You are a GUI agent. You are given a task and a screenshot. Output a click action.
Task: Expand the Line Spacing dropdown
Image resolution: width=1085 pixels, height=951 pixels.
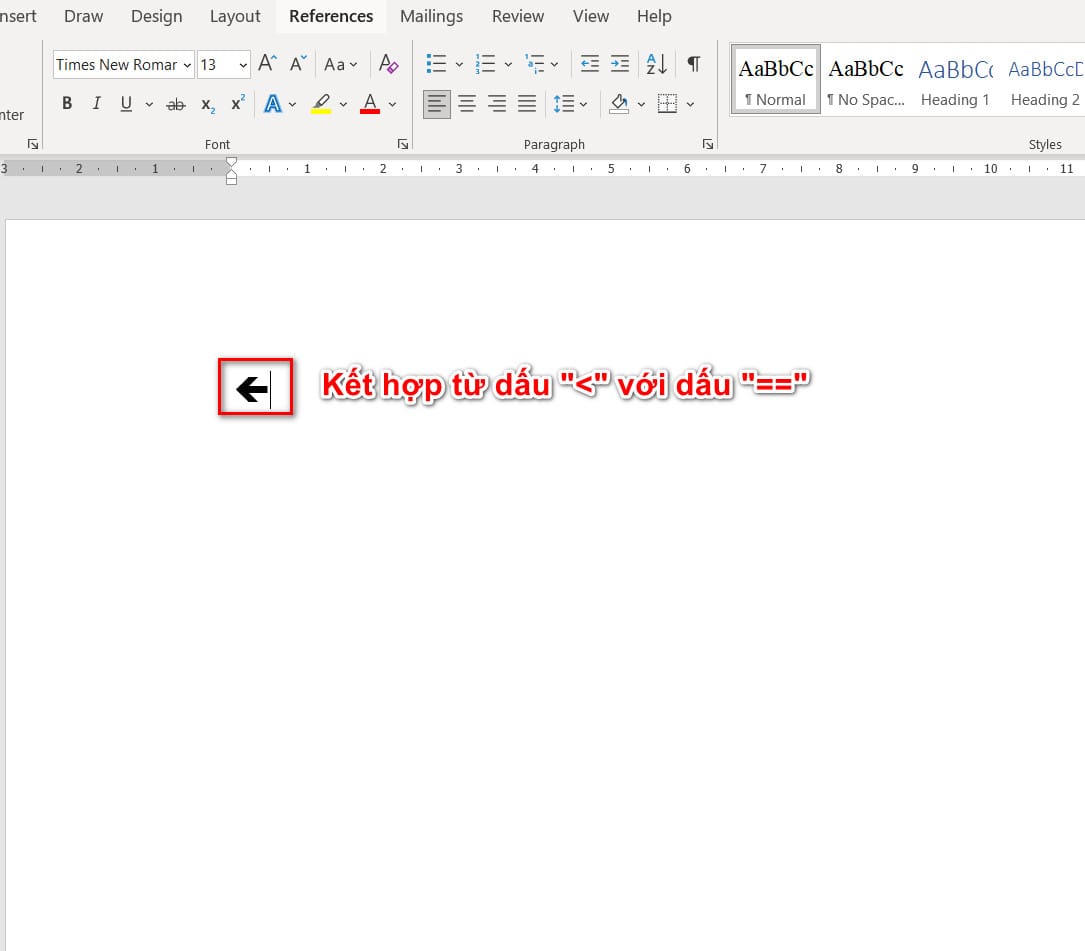click(x=582, y=104)
